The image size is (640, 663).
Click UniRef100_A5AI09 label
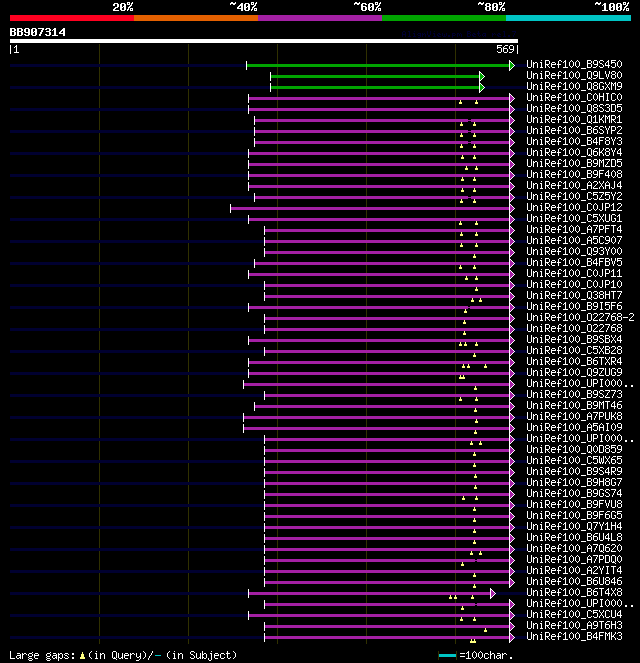pyautogui.click(x=574, y=427)
